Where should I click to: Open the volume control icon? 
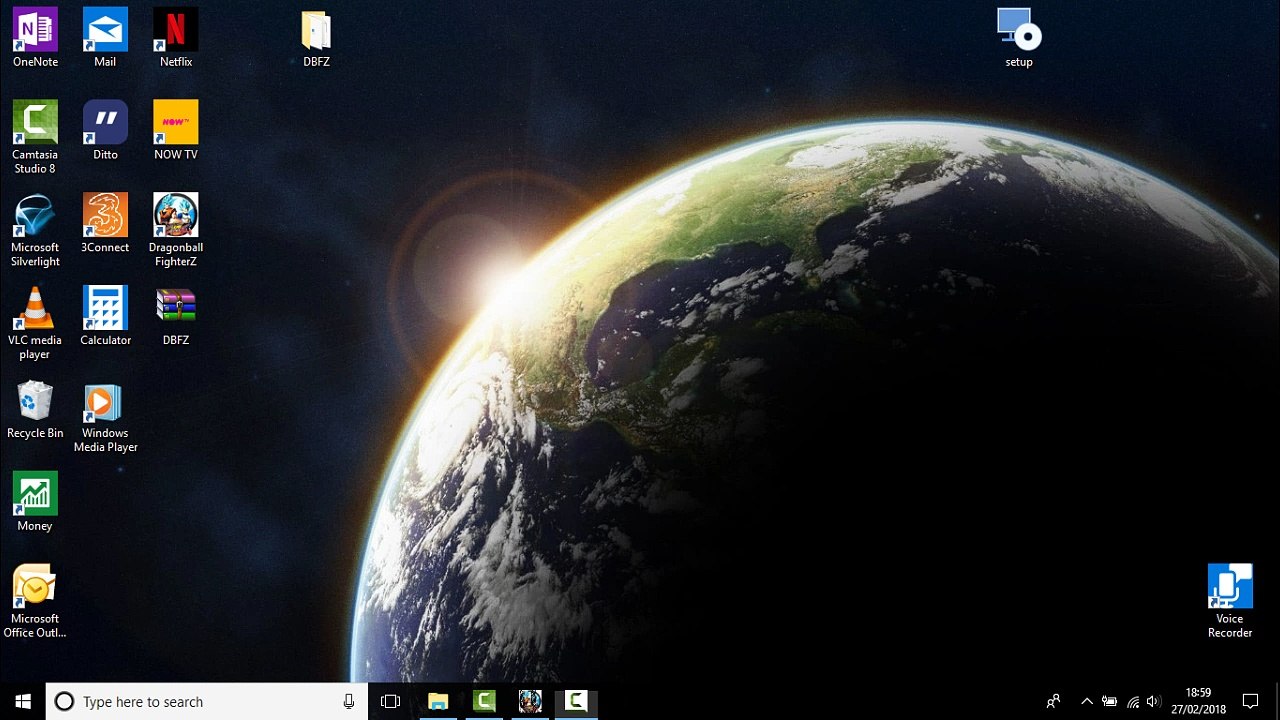[x=1154, y=701]
